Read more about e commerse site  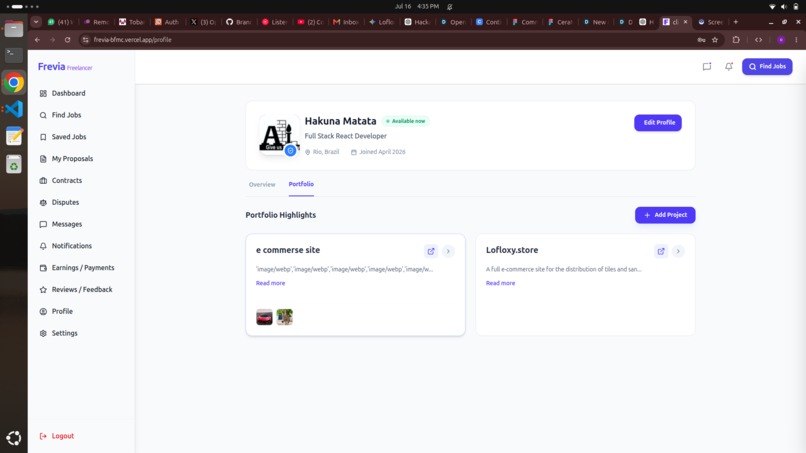(x=270, y=283)
